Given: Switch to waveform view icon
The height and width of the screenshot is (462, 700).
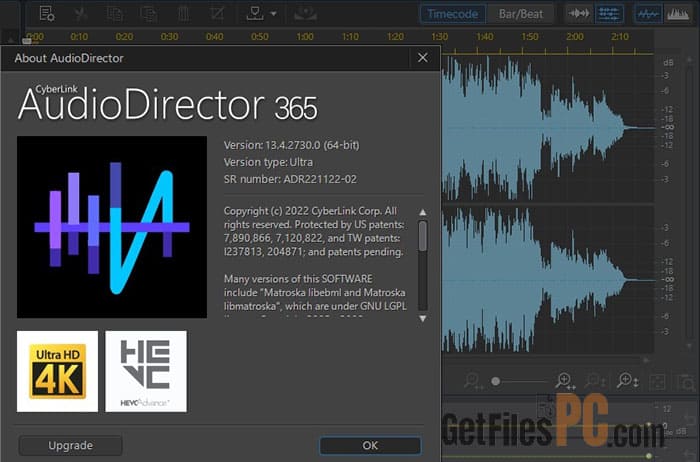Looking at the screenshot, I should coord(647,14).
